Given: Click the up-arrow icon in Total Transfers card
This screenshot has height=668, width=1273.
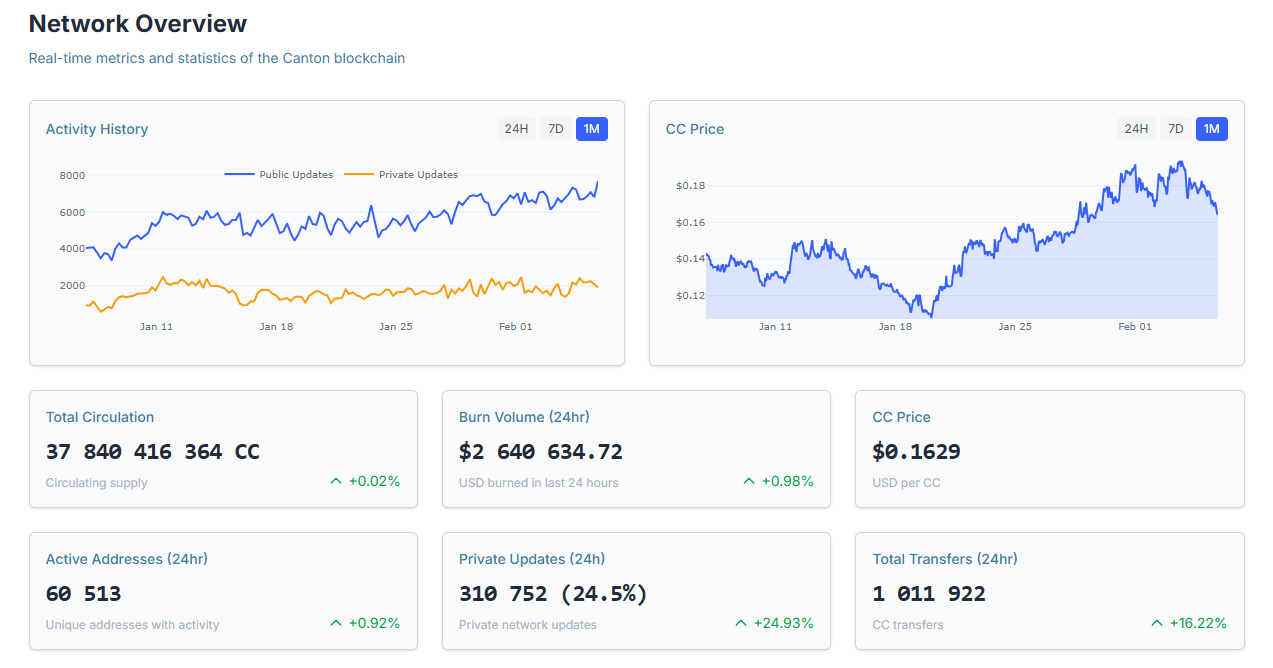Looking at the screenshot, I should pyautogui.click(x=1158, y=623).
